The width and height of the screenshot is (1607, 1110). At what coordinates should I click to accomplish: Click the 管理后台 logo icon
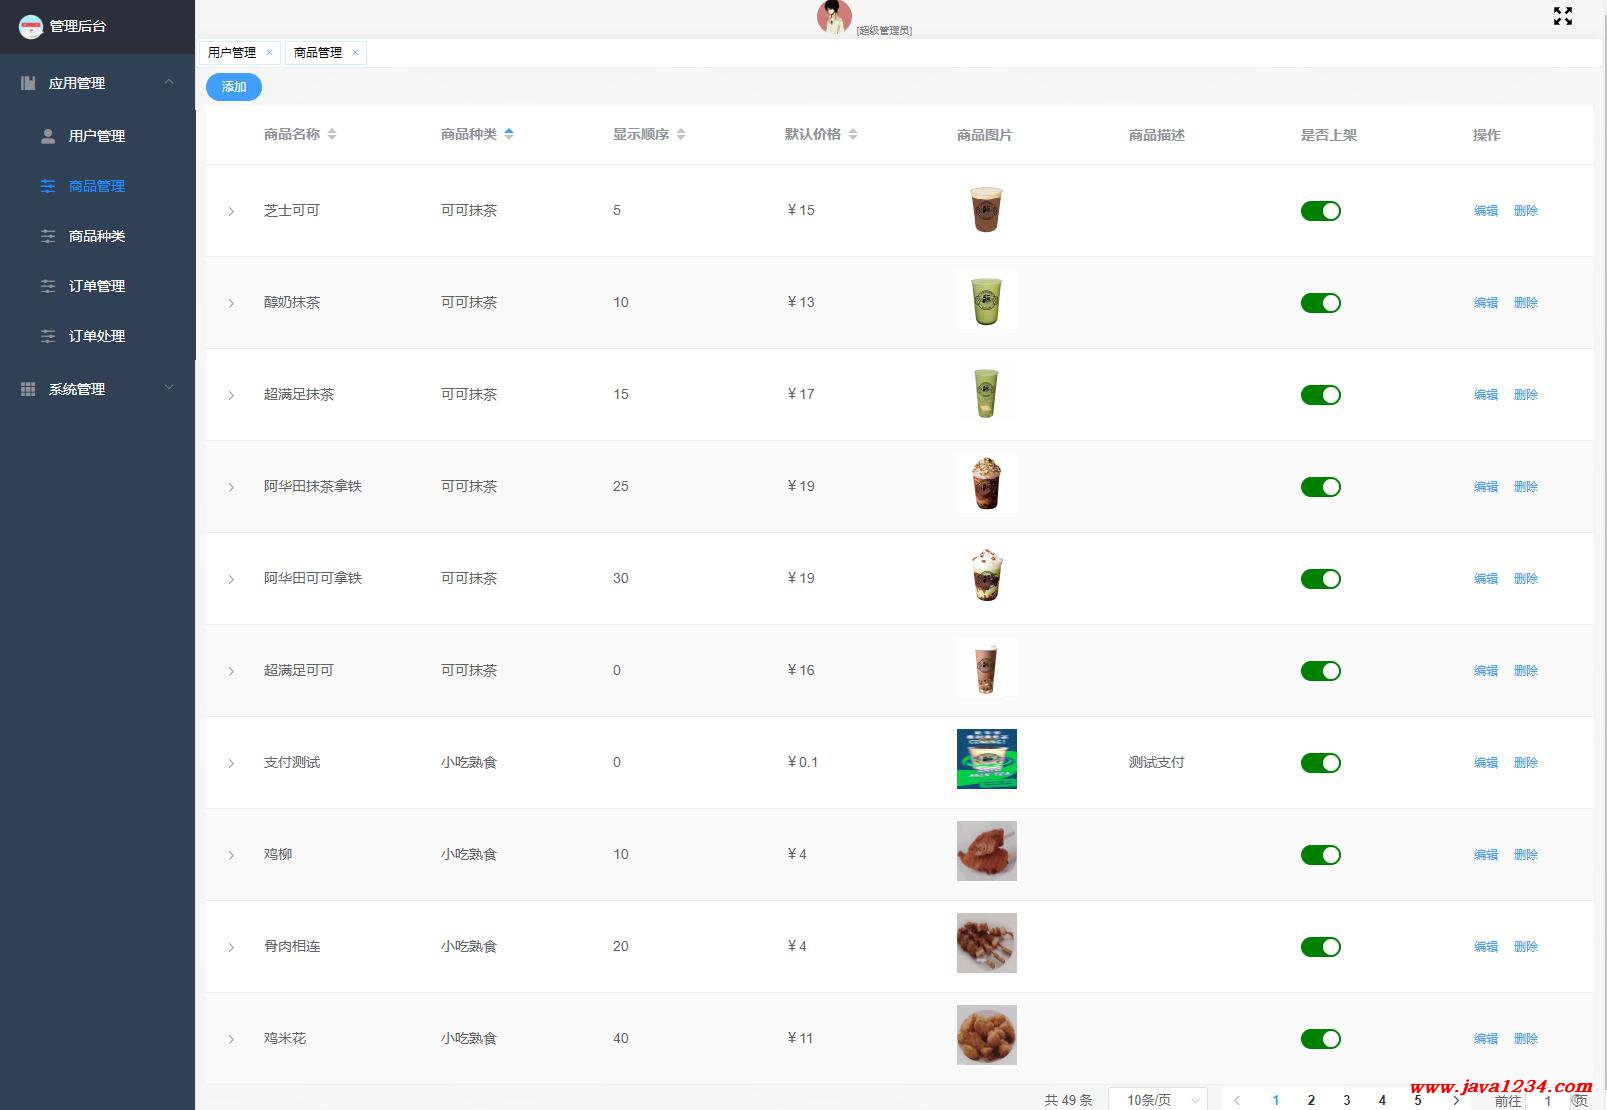[x=31, y=26]
